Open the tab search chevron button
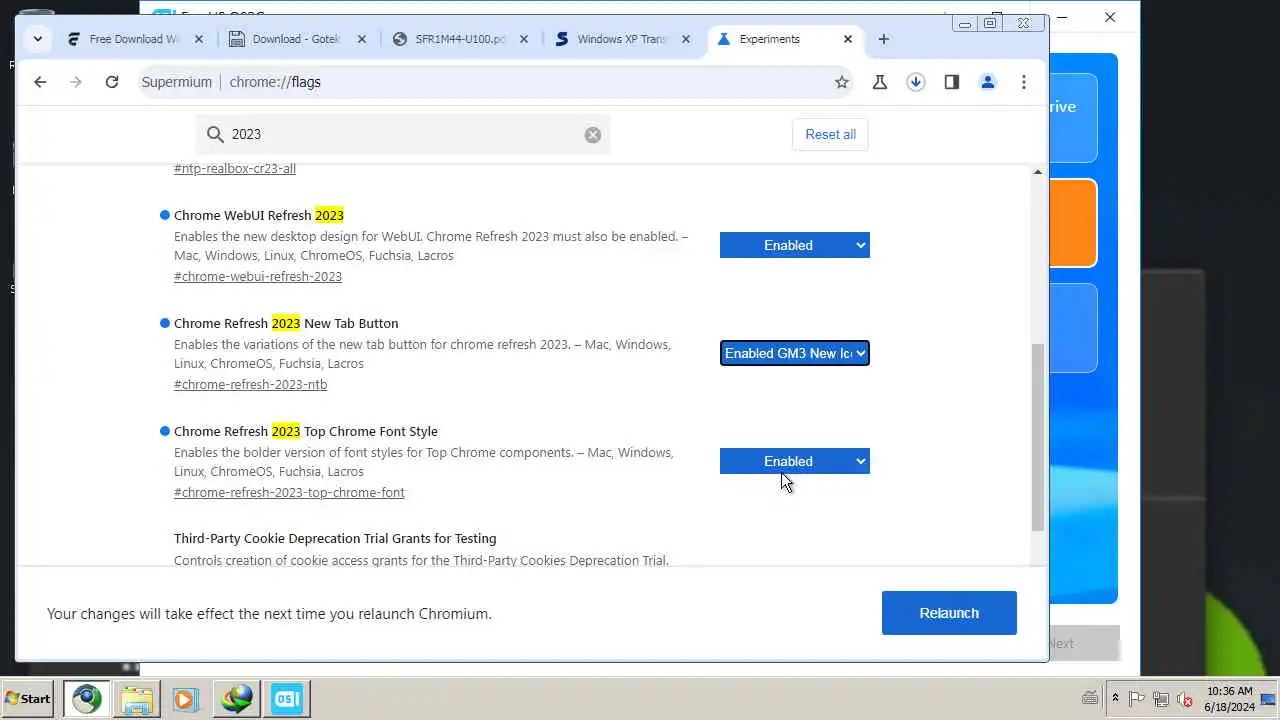The image size is (1280, 720). [x=38, y=39]
